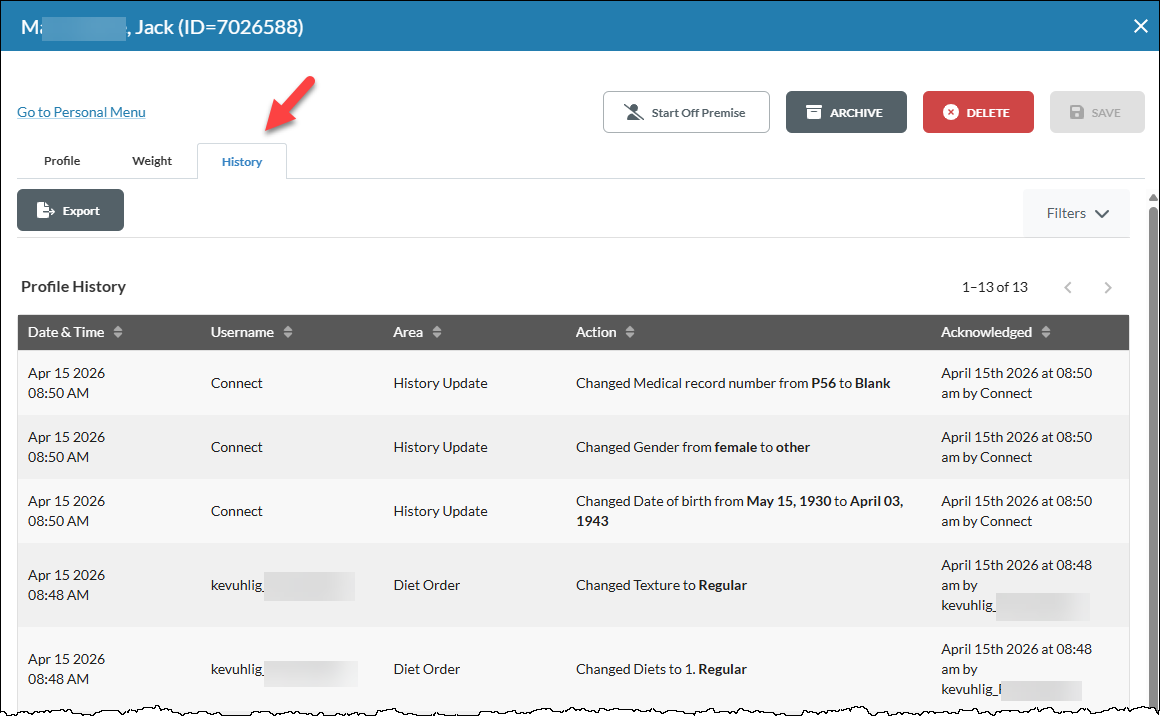Click 'Changed Medical record number' action cell
The height and width of the screenshot is (716, 1160).
[x=732, y=383]
